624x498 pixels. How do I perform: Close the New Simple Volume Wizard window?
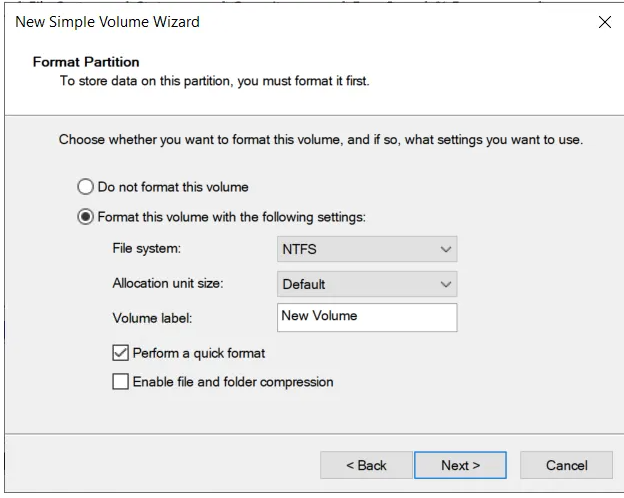click(x=604, y=22)
